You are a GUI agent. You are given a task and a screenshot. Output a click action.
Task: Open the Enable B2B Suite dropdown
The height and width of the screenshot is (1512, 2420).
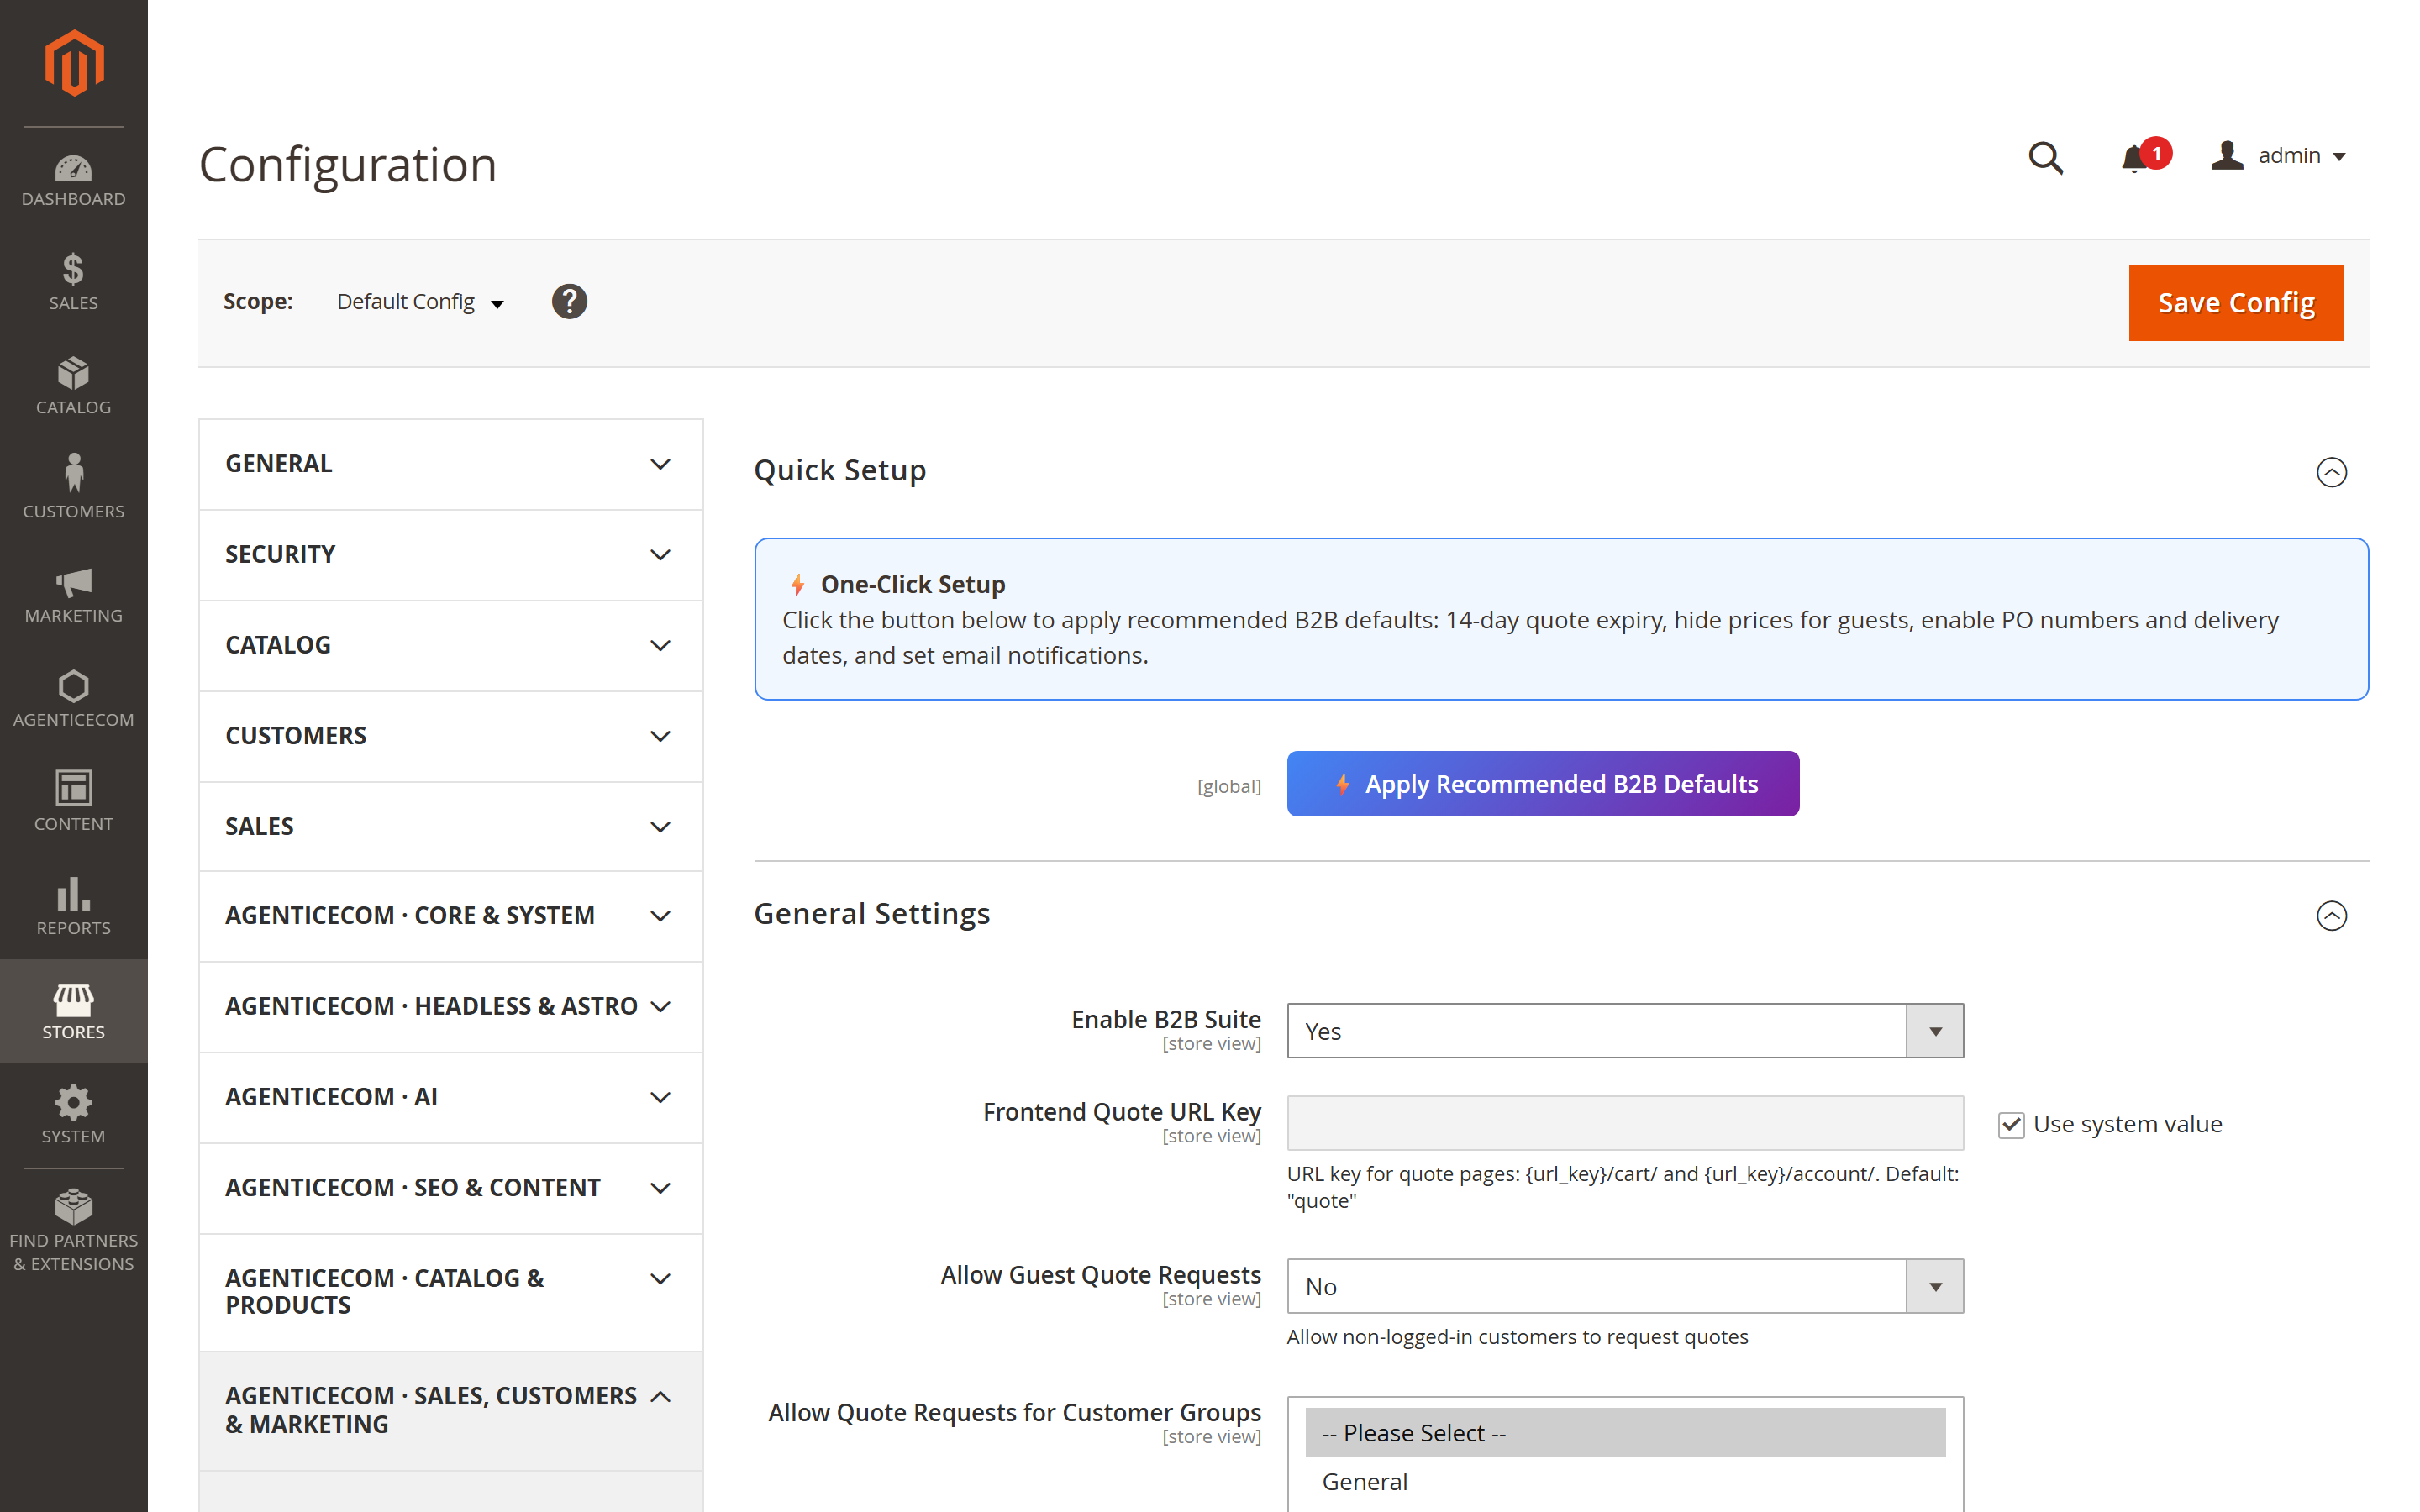1625,1030
